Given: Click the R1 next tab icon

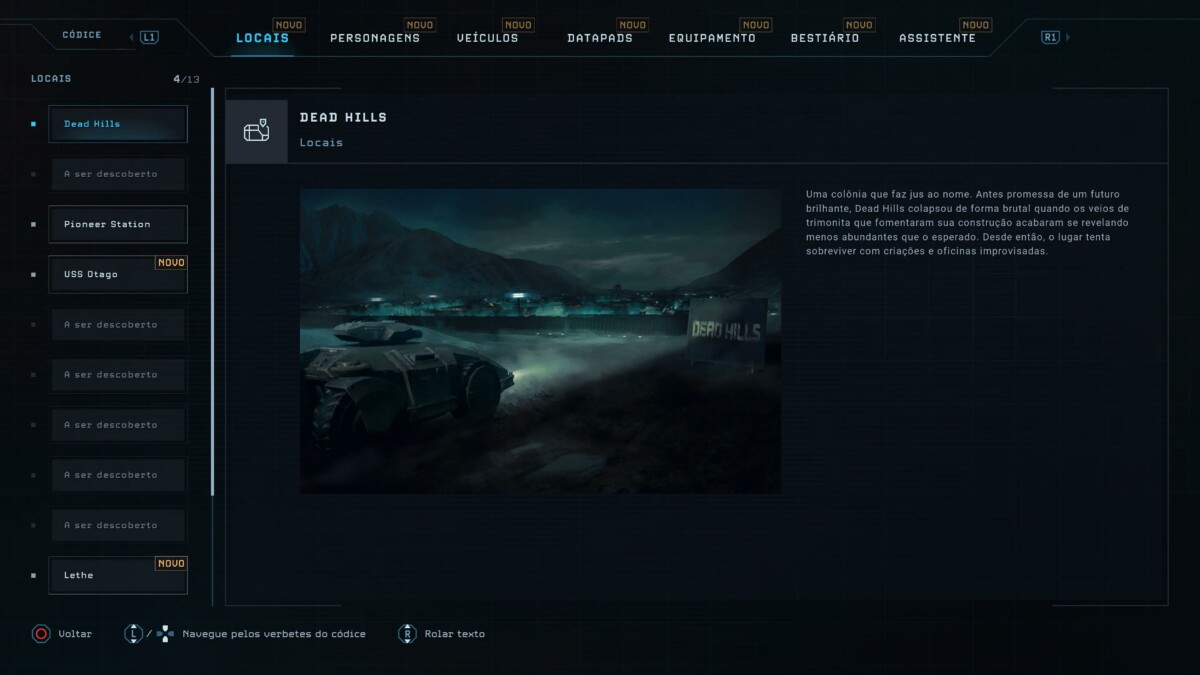Looking at the screenshot, I should pos(1050,37).
